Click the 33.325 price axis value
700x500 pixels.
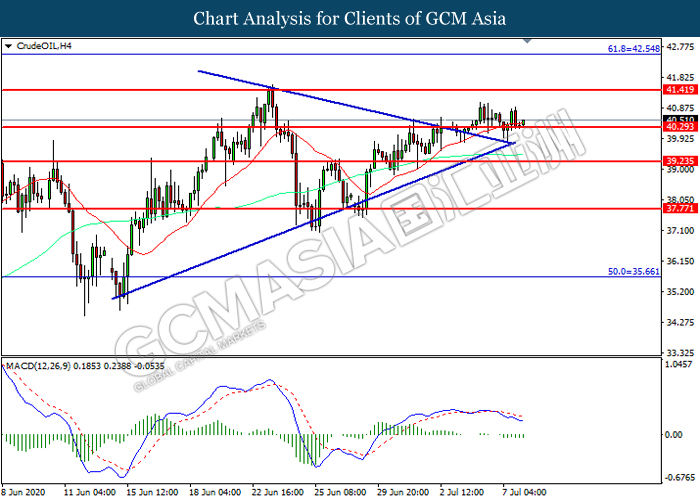pos(680,353)
